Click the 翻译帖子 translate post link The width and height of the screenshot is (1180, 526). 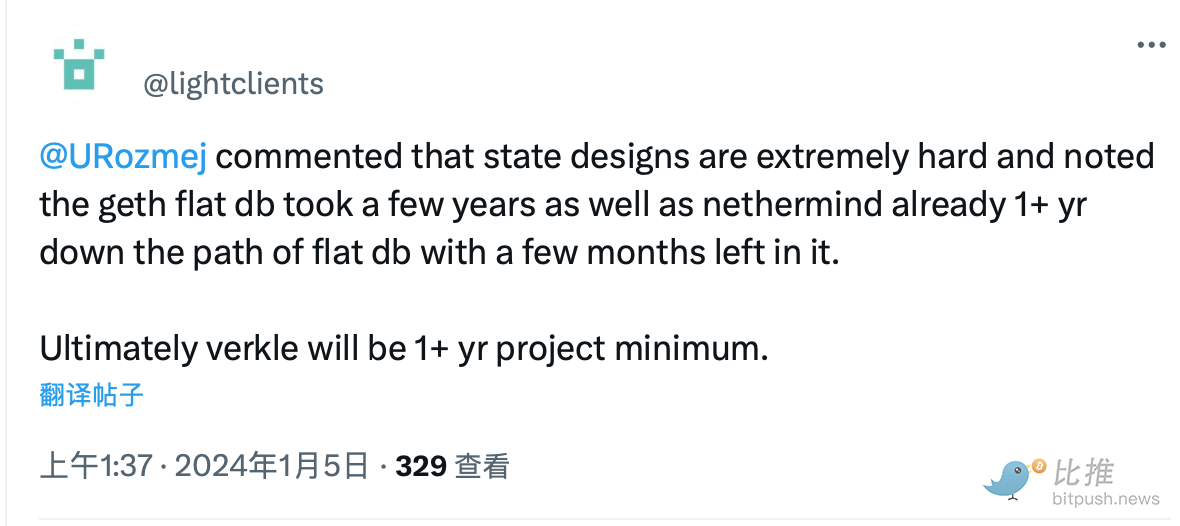(92, 394)
